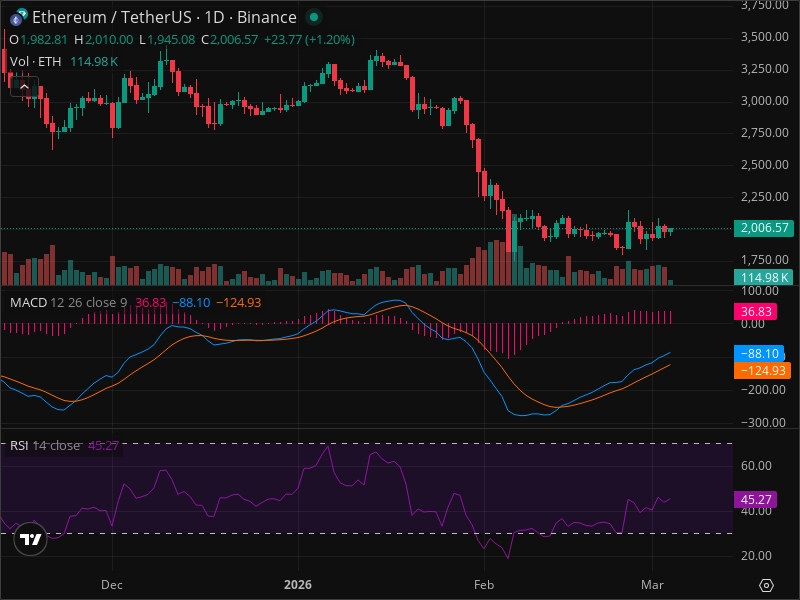800x600 pixels.
Task: Click the -88.10 MACD line axis tag
Action: click(x=759, y=354)
